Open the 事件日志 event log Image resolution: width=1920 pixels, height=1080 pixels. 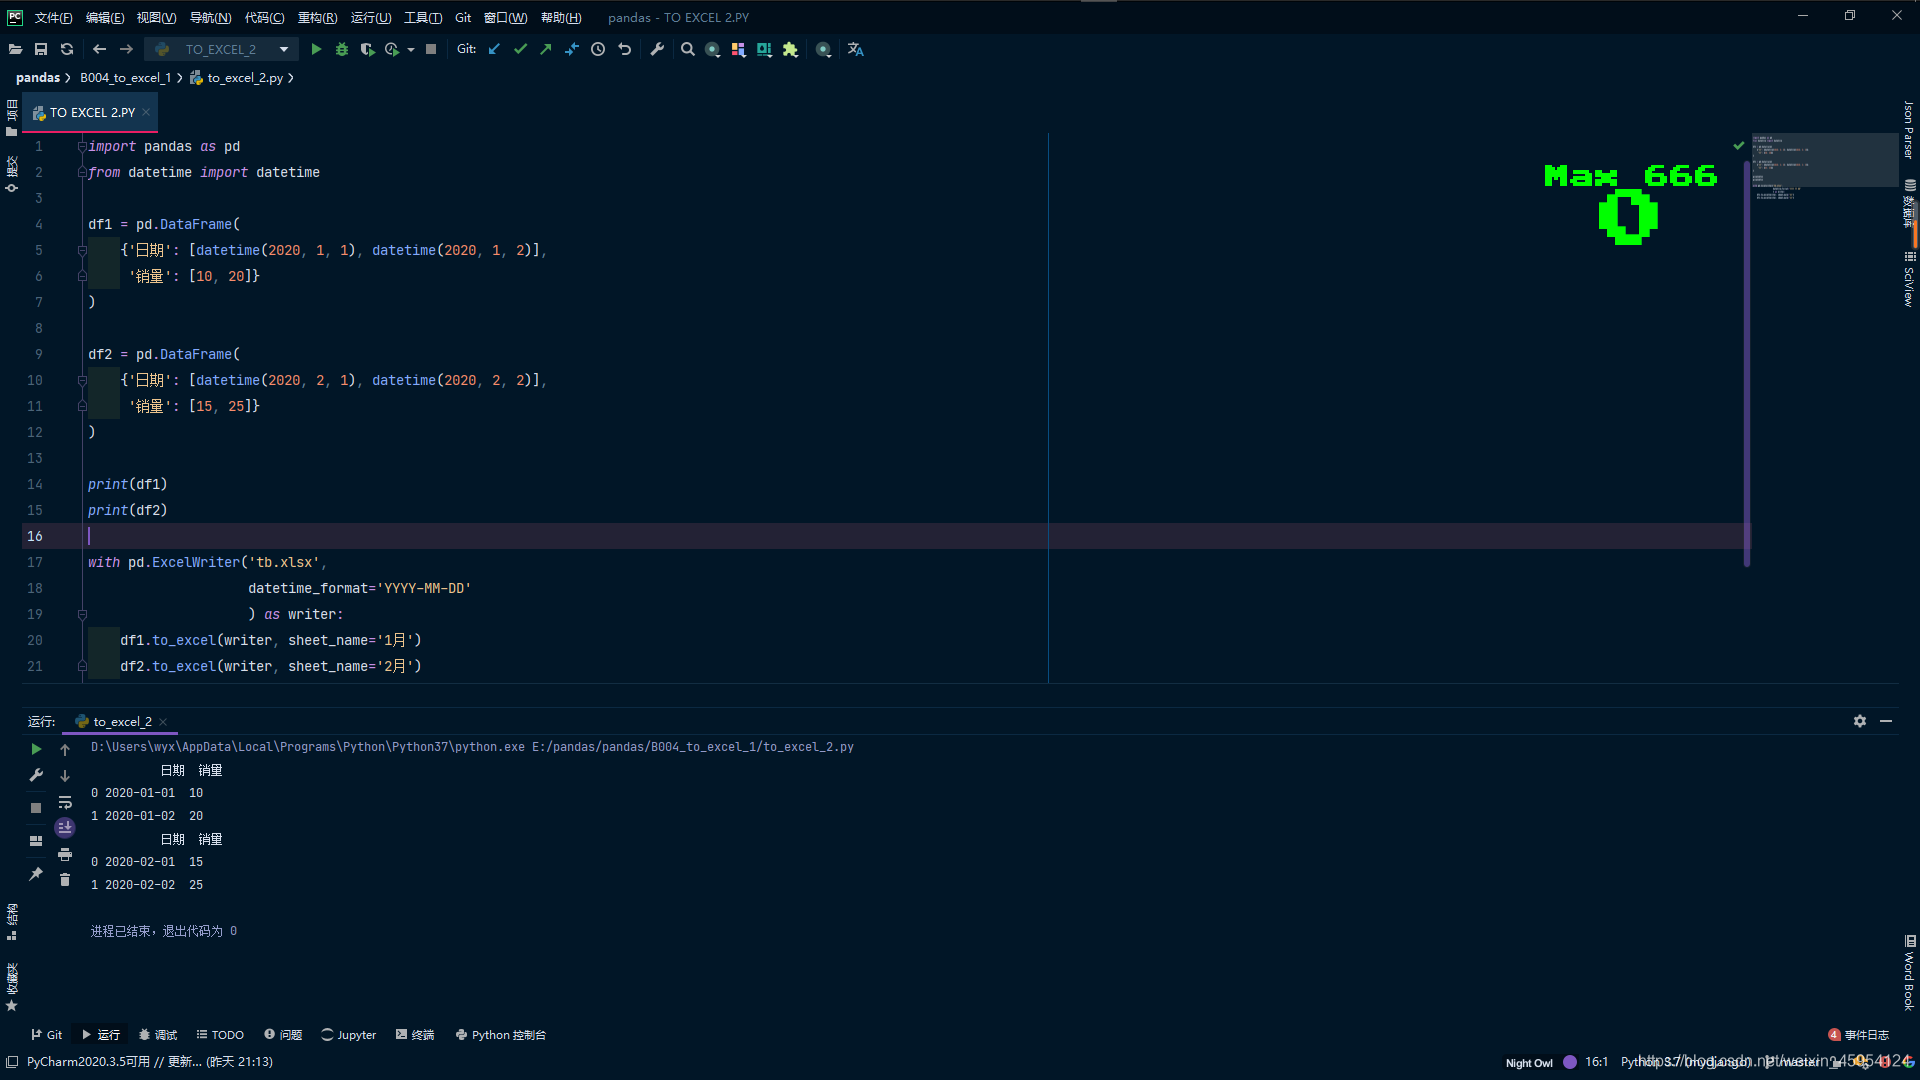[x=1859, y=1035]
